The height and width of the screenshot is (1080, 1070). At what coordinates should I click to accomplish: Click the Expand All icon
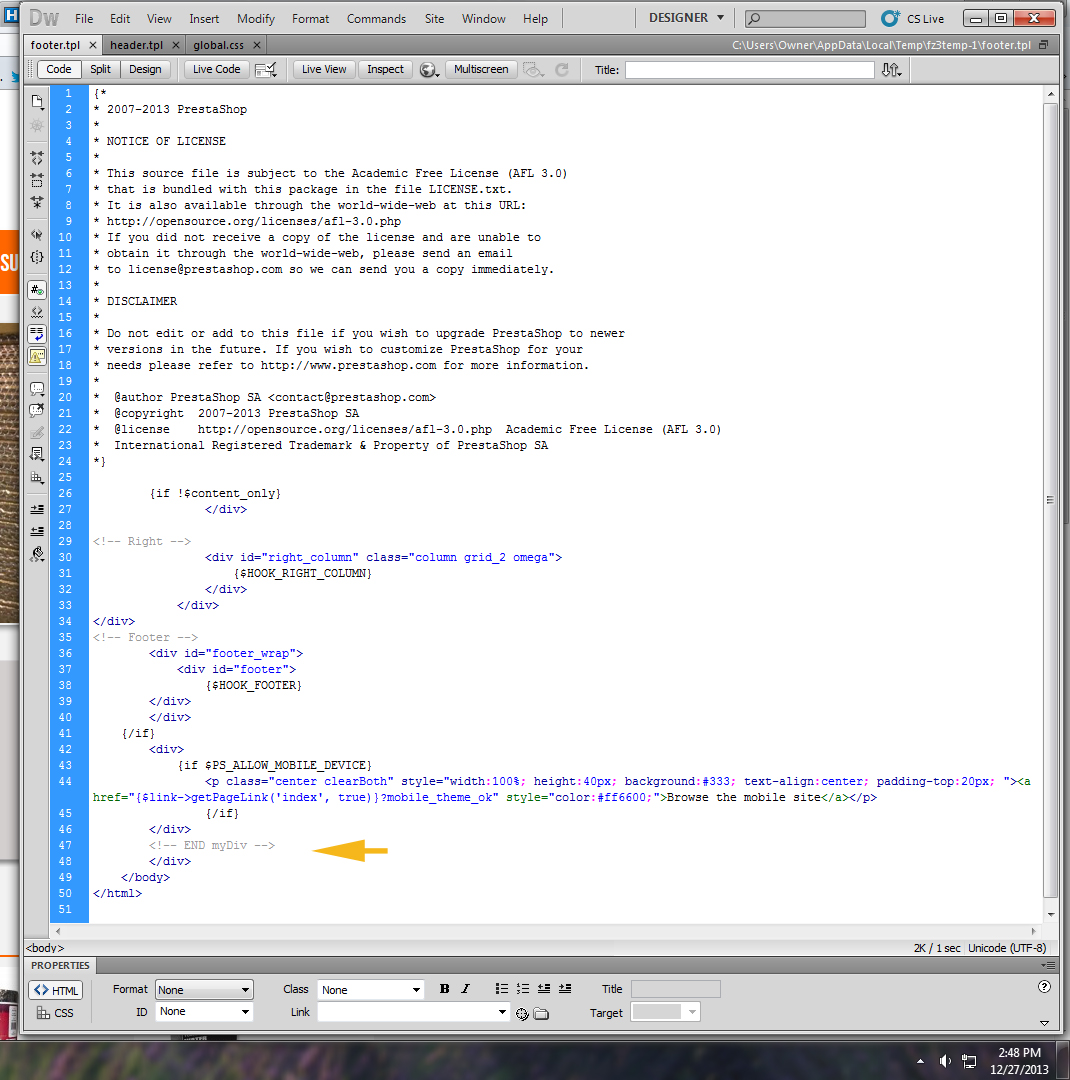pos(37,202)
